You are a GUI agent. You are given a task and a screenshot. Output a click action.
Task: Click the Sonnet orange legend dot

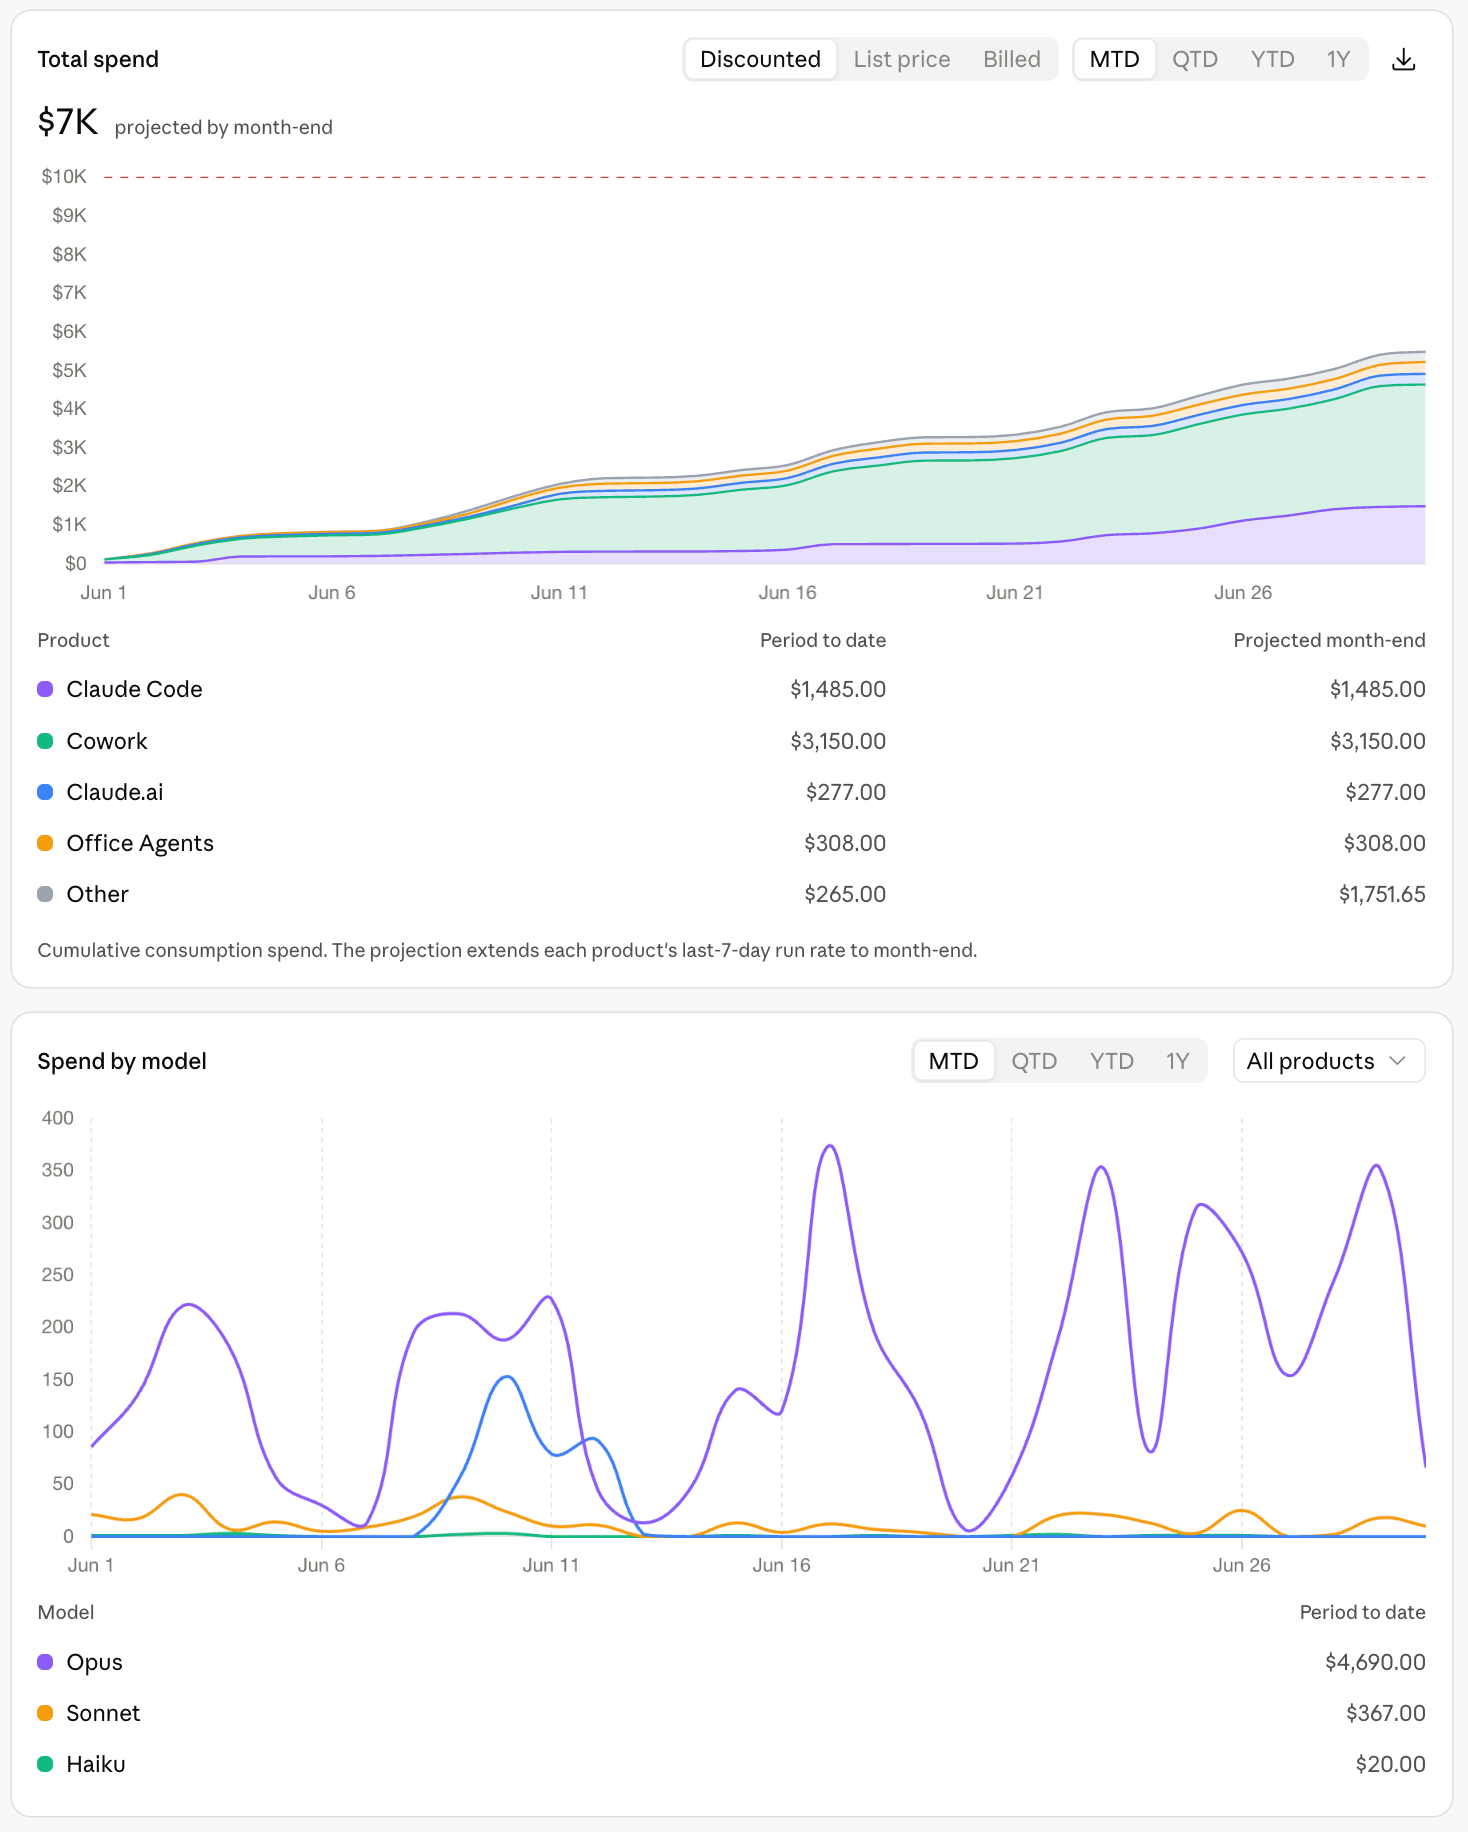45,1713
